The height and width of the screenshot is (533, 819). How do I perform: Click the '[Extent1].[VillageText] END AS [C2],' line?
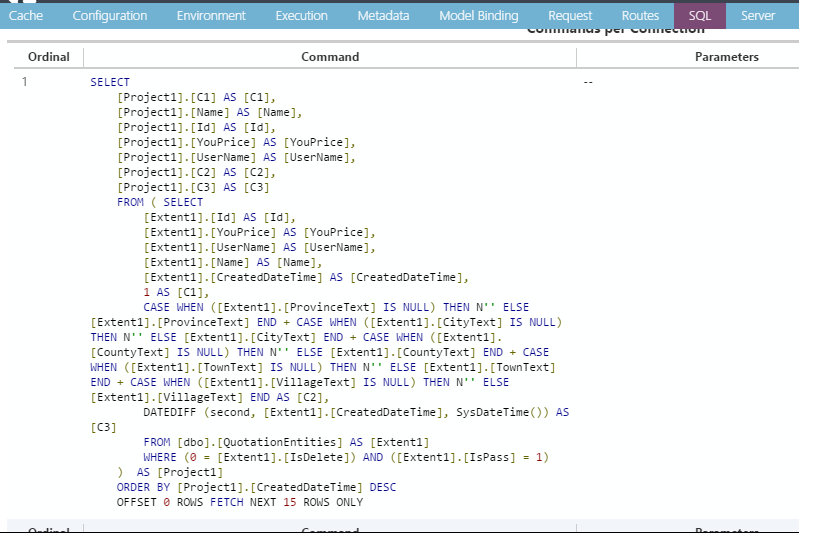[210, 397]
